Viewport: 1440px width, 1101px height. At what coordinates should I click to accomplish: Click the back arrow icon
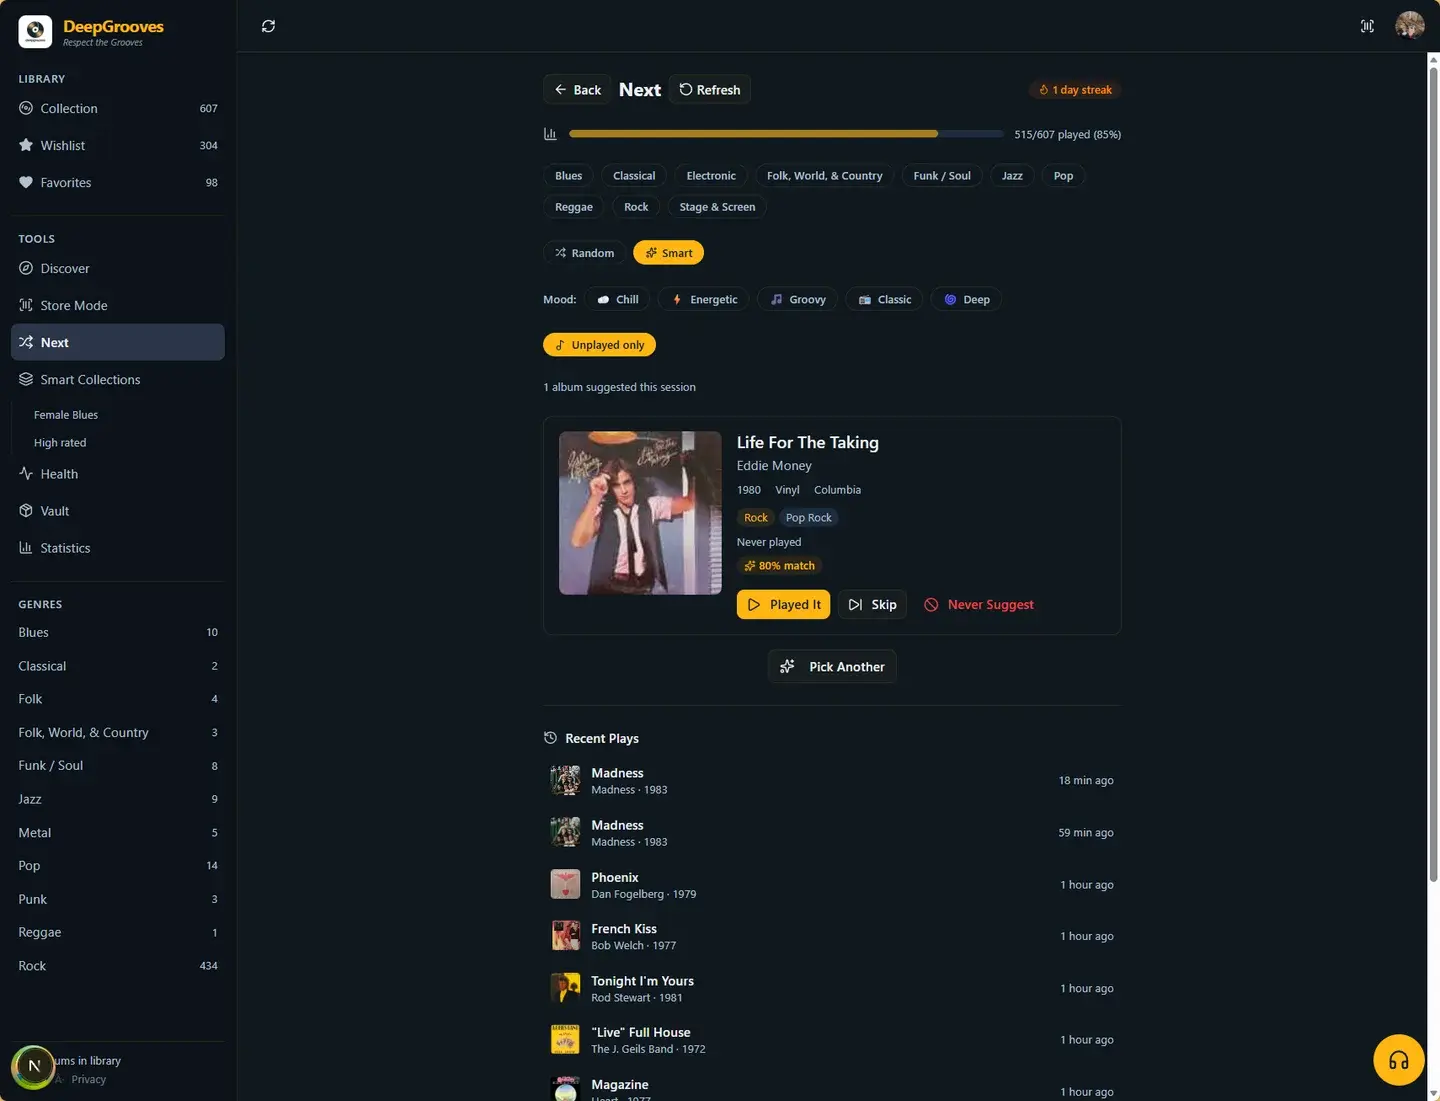click(x=560, y=90)
